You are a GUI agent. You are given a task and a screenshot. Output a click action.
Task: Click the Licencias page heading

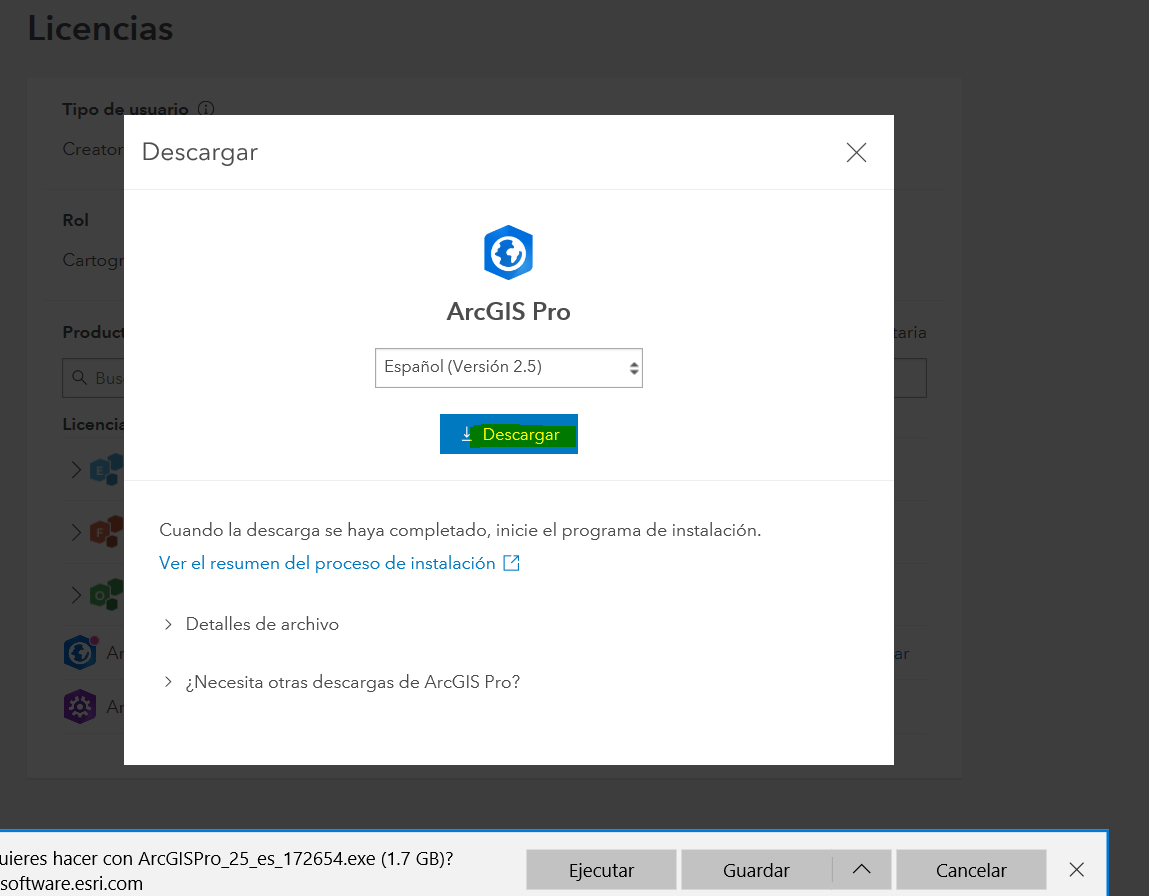coord(100,29)
